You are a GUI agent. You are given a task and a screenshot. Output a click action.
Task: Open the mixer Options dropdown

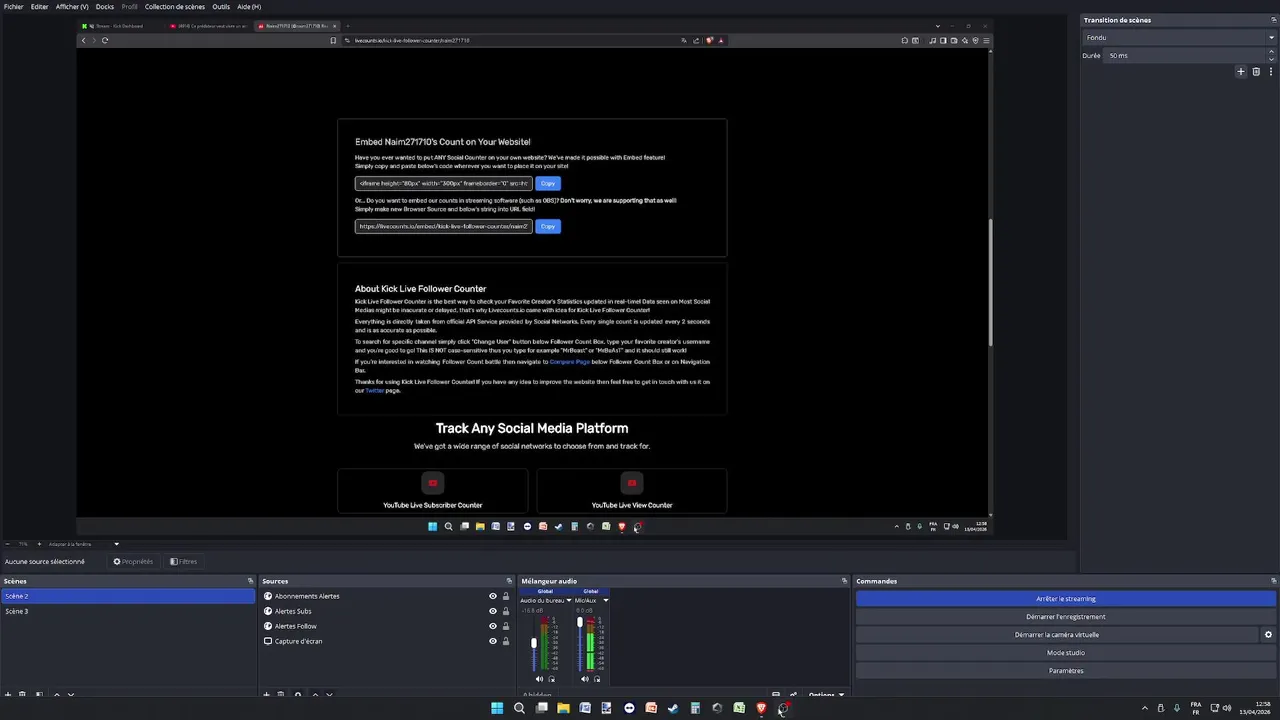point(826,694)
